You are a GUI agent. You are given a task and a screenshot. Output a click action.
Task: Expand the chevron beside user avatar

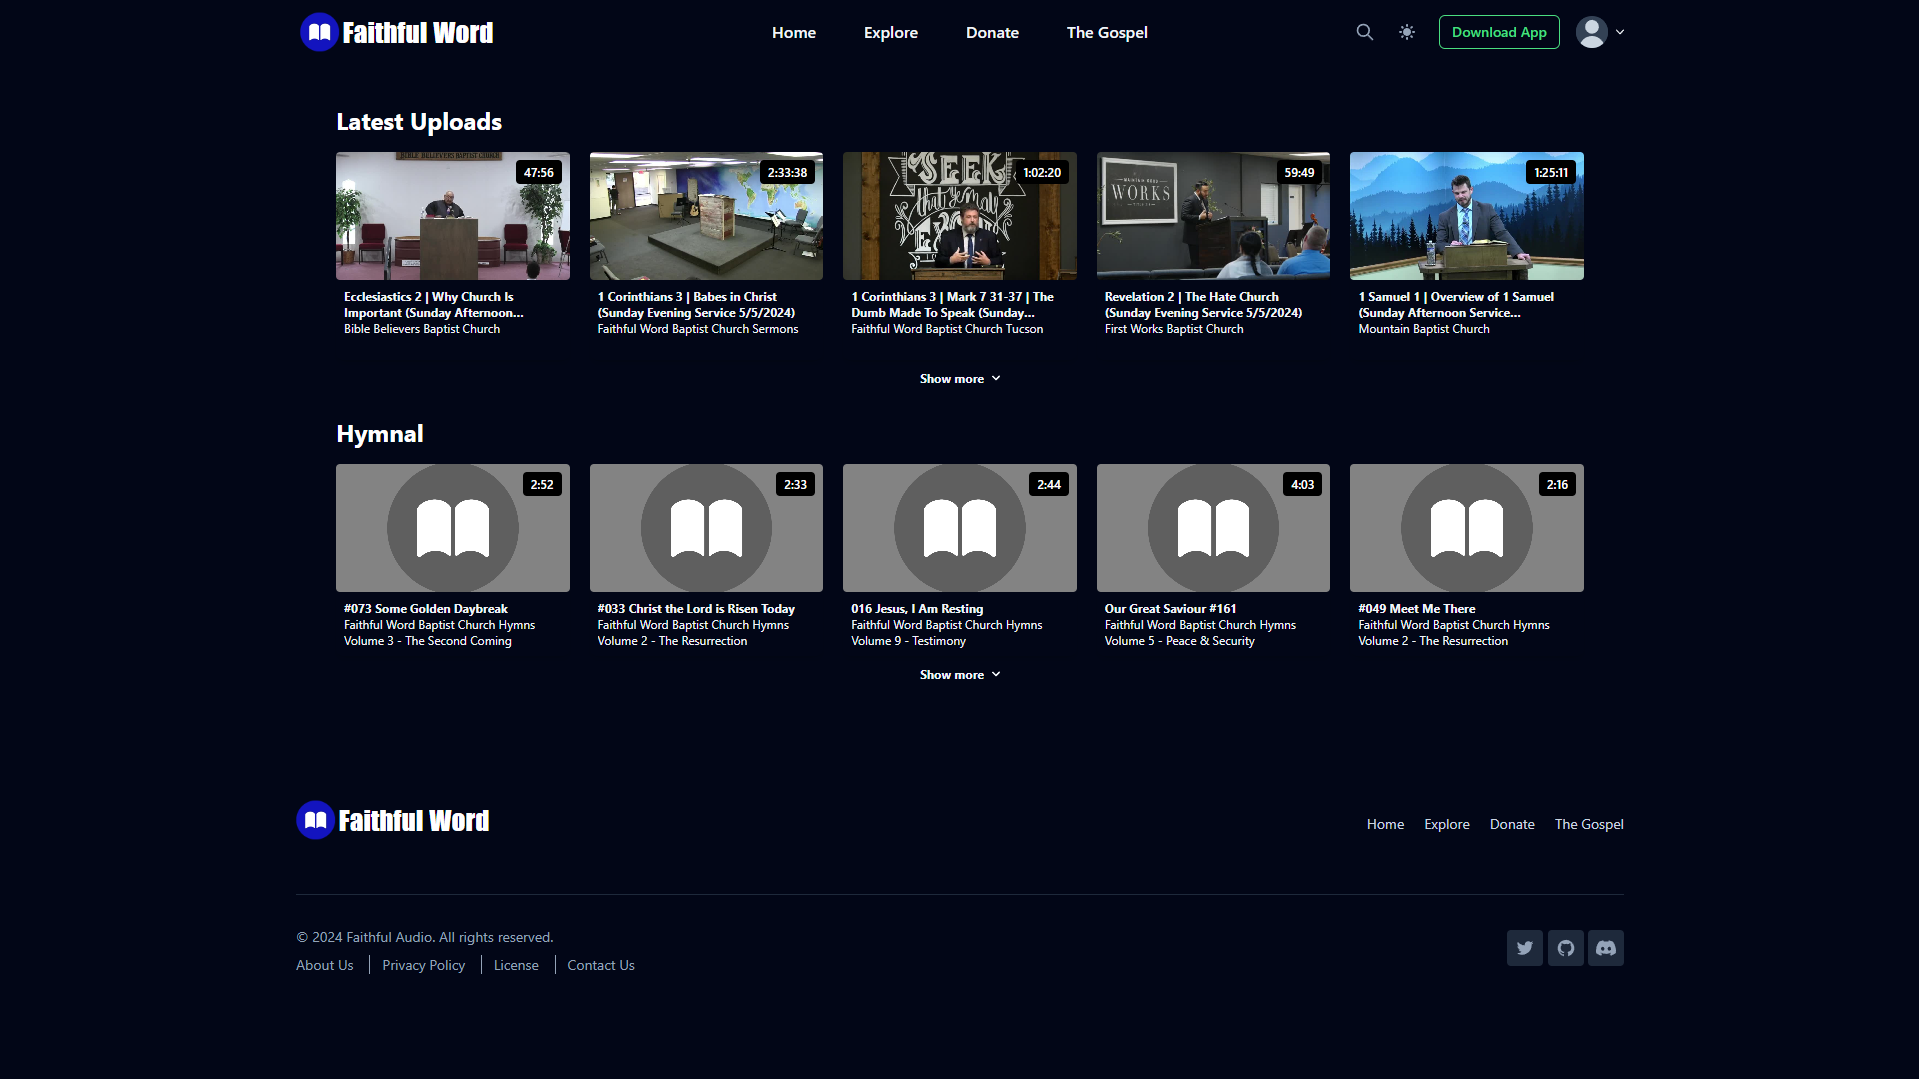(1620, 32)
